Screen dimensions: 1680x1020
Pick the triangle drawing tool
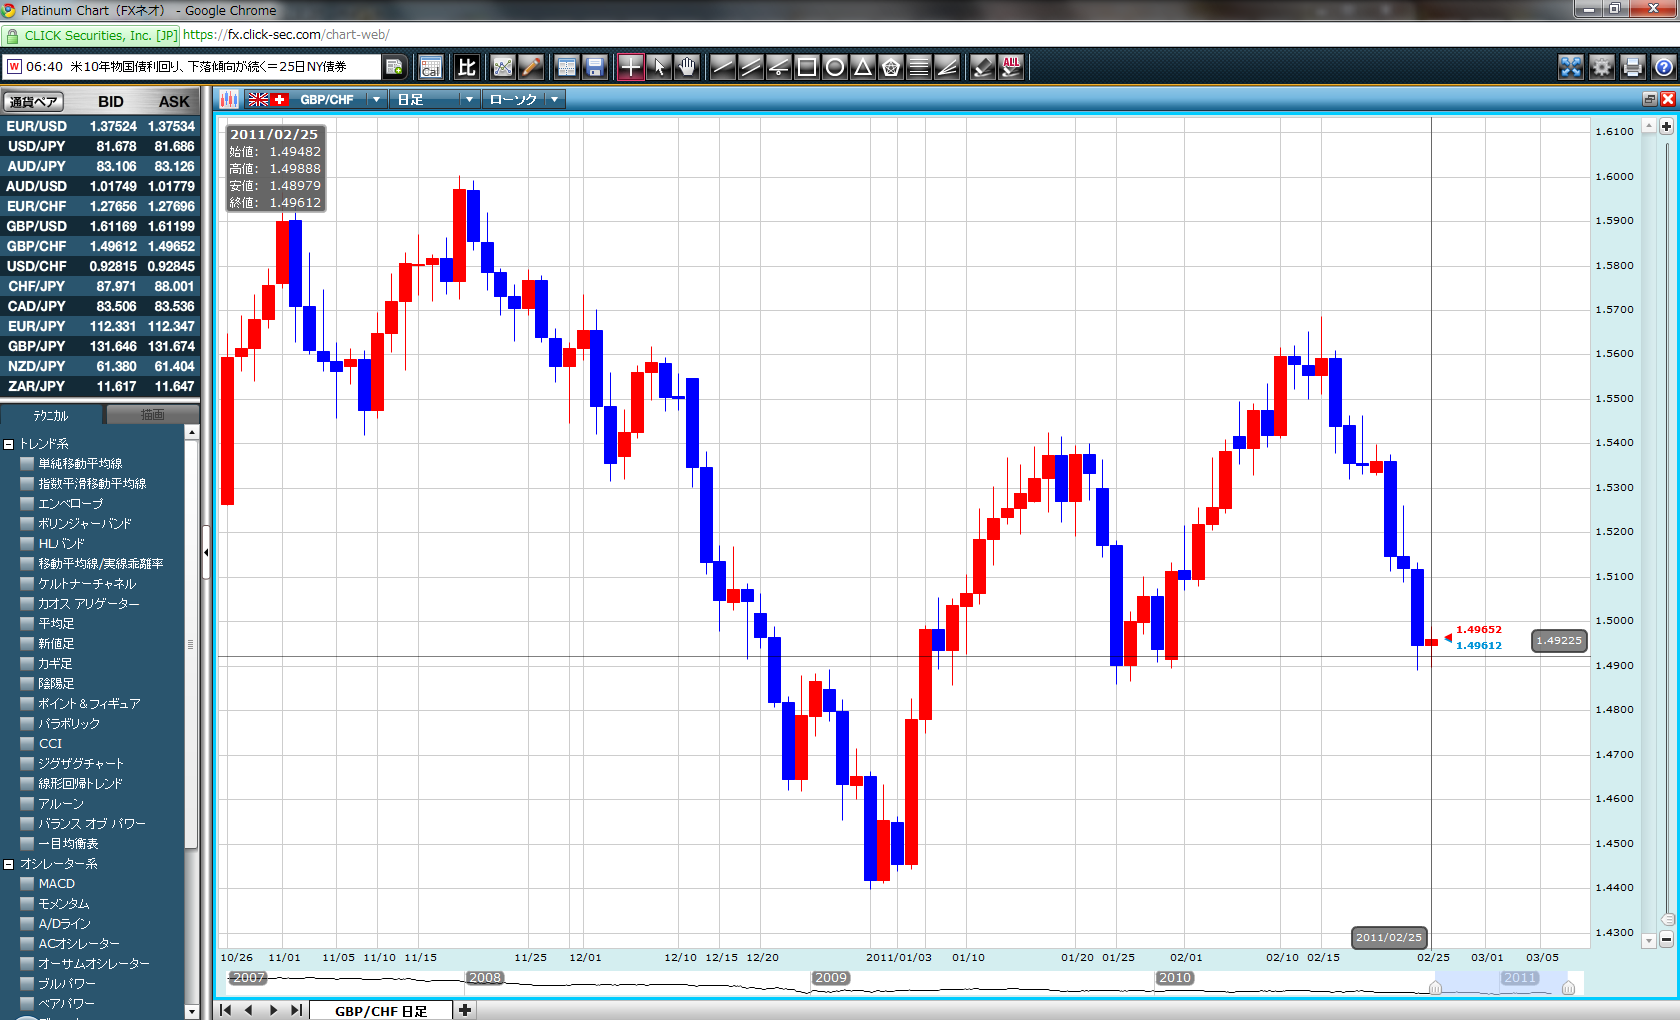[x=862, y=67]
